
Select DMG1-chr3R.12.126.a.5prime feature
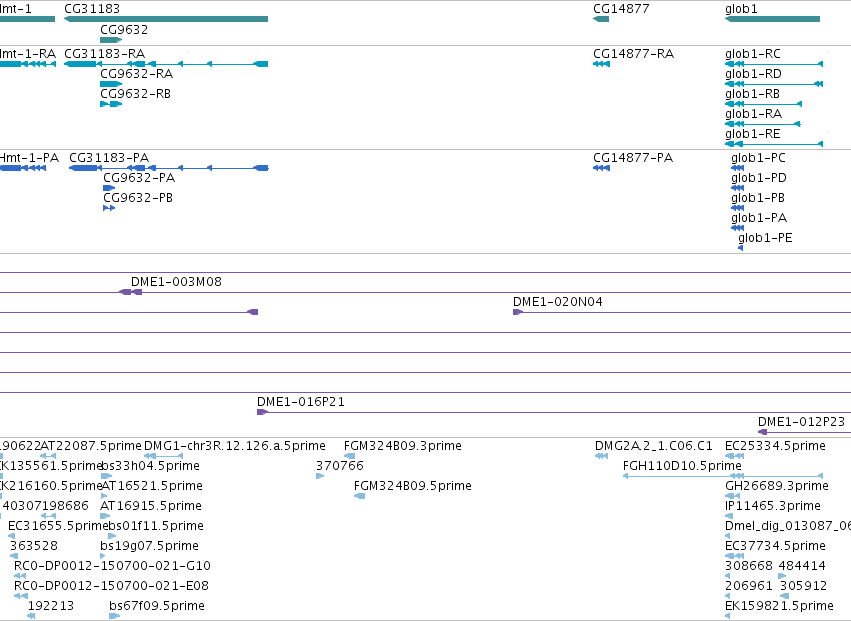(163, 456)
